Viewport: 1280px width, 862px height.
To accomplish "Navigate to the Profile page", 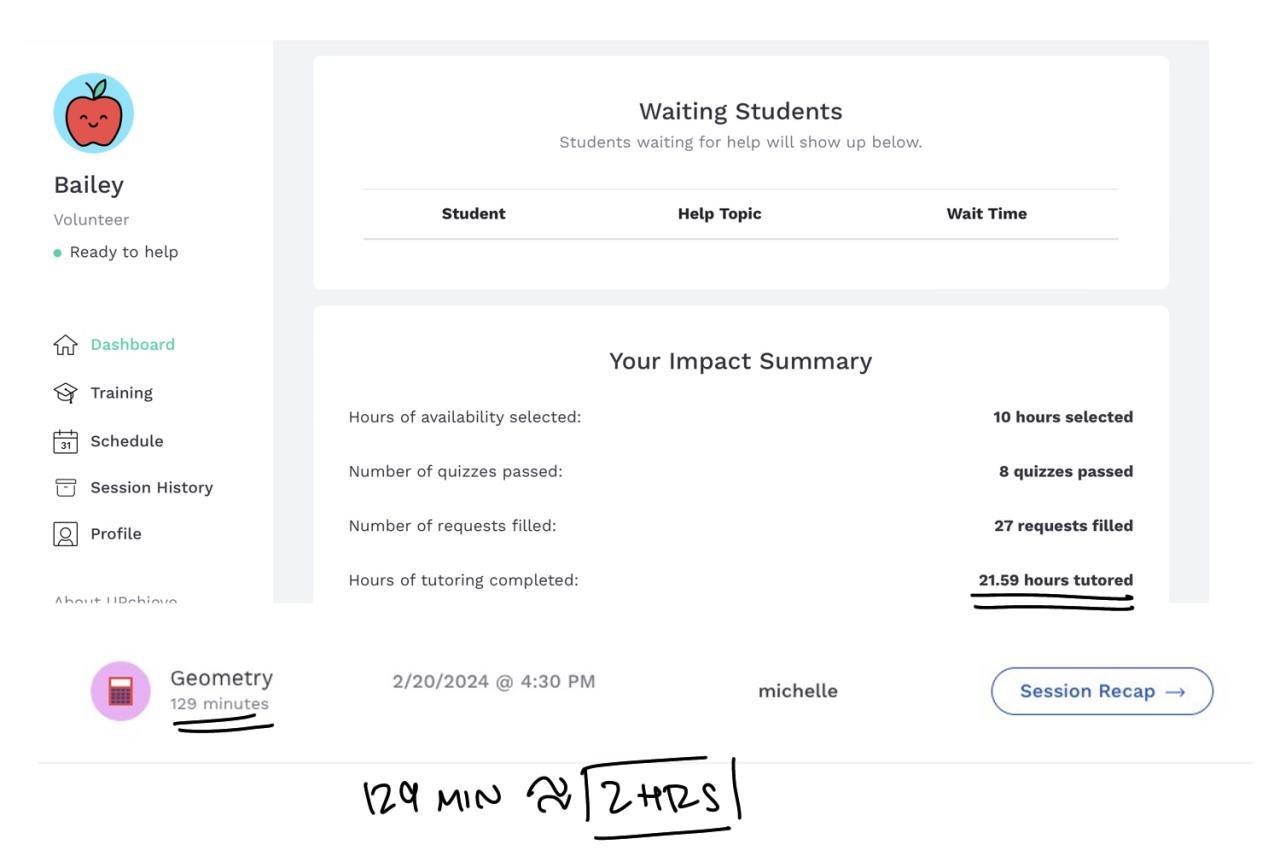I will pyautogui.click(x=116, y=534).
